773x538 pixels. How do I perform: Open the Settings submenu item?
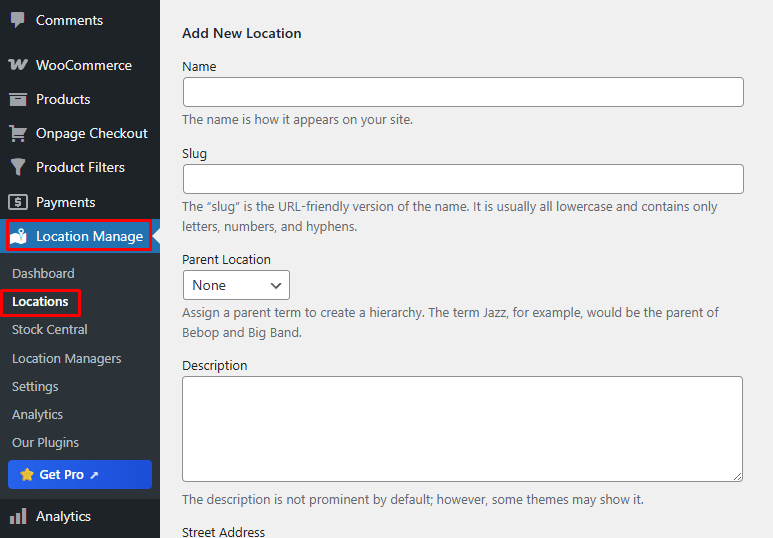pos(35,387)
